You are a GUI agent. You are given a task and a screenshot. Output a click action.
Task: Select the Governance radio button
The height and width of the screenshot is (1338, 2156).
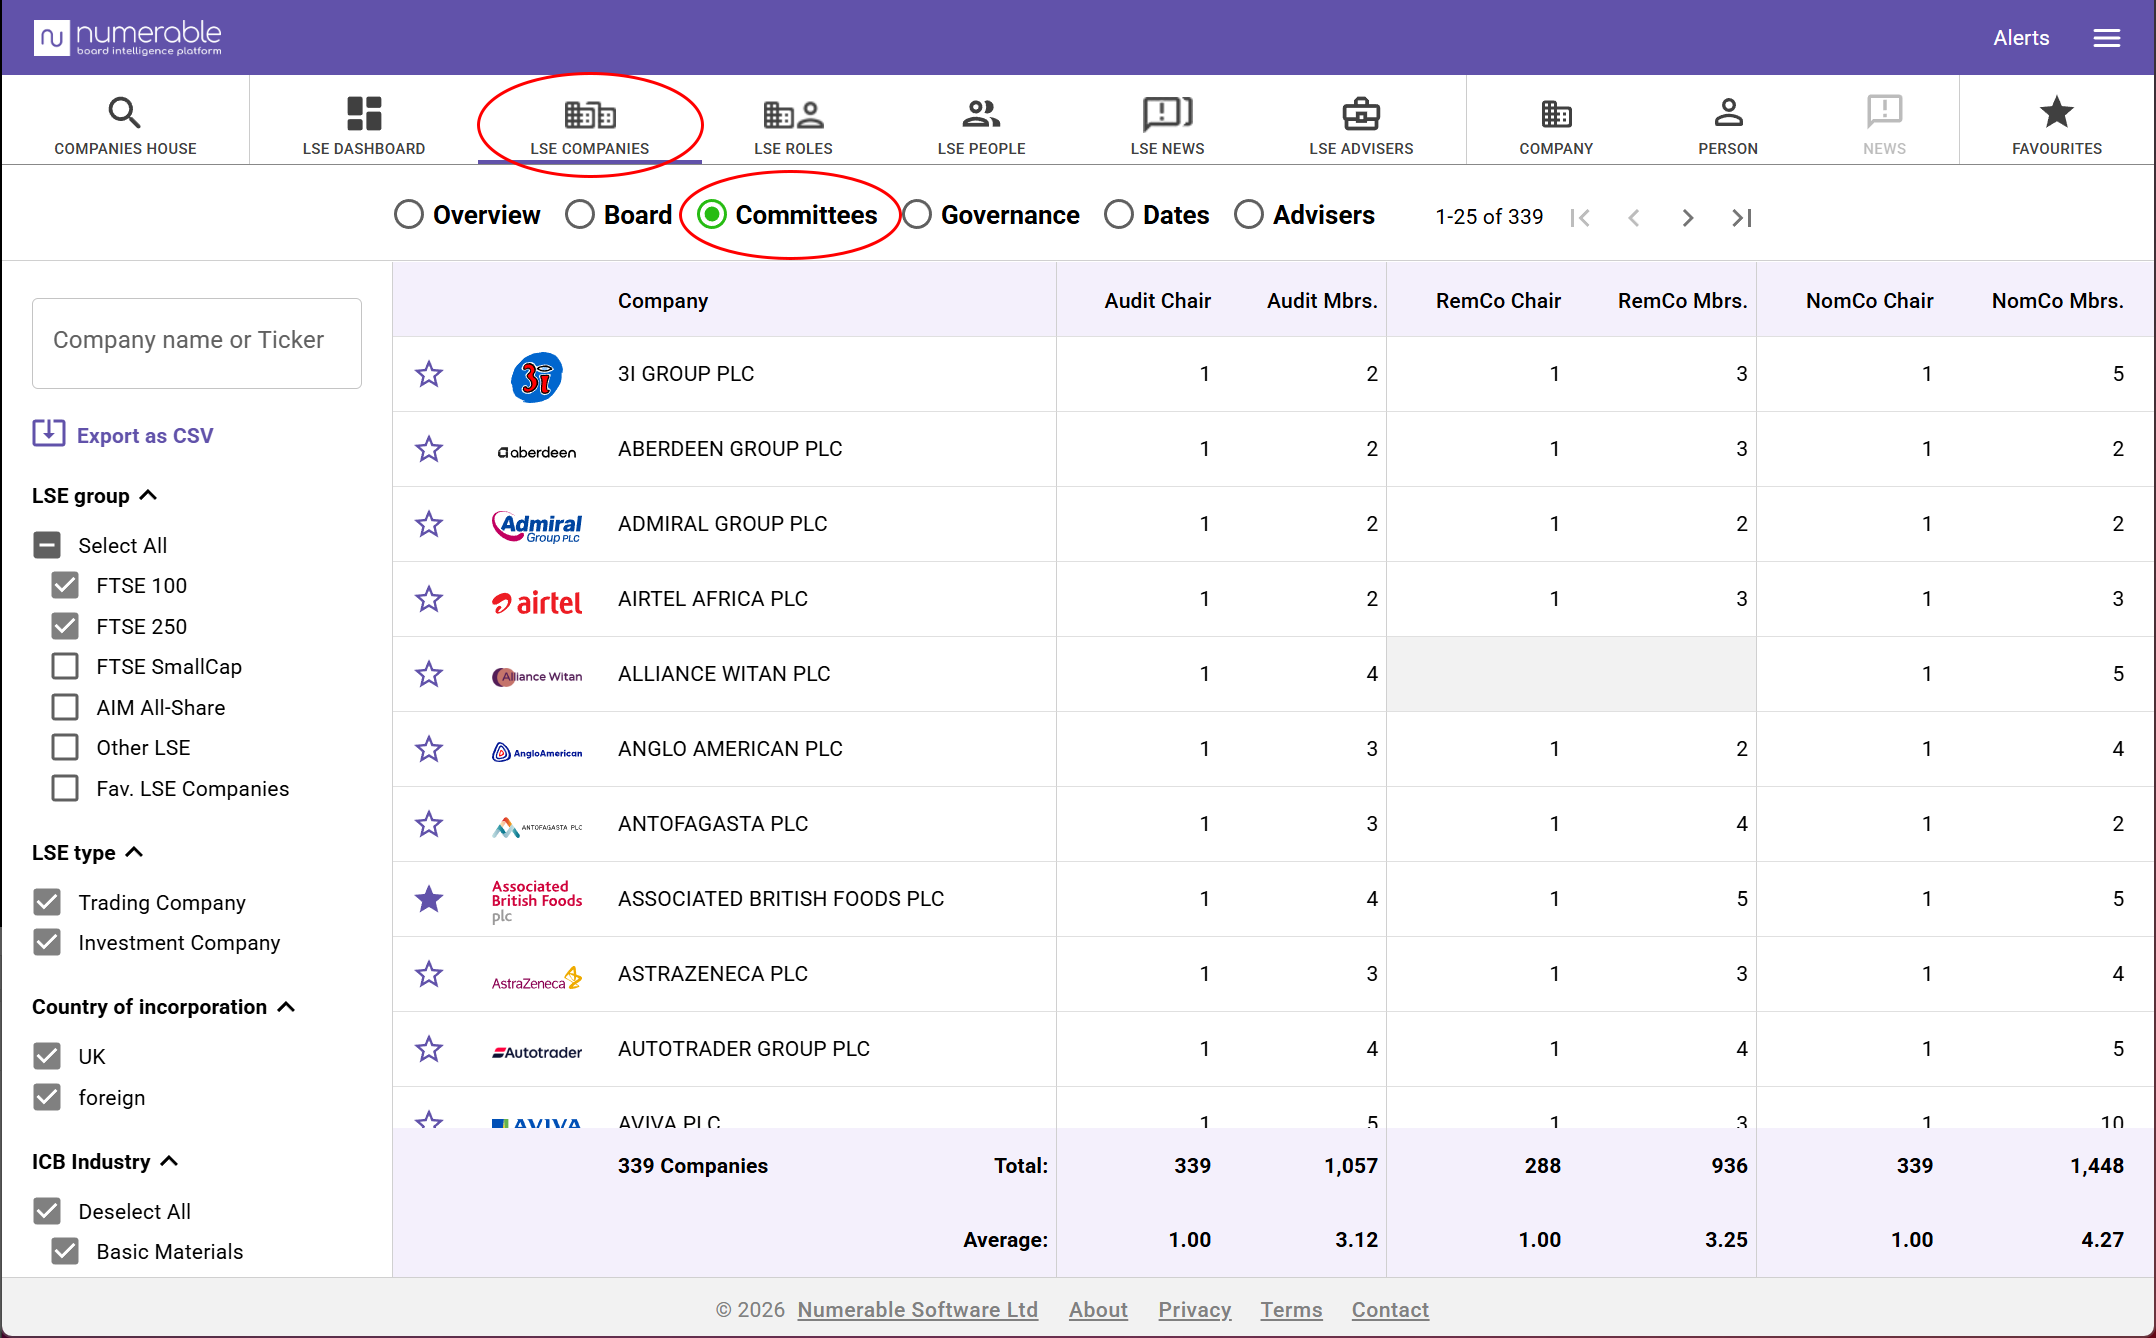coord(917,215)
